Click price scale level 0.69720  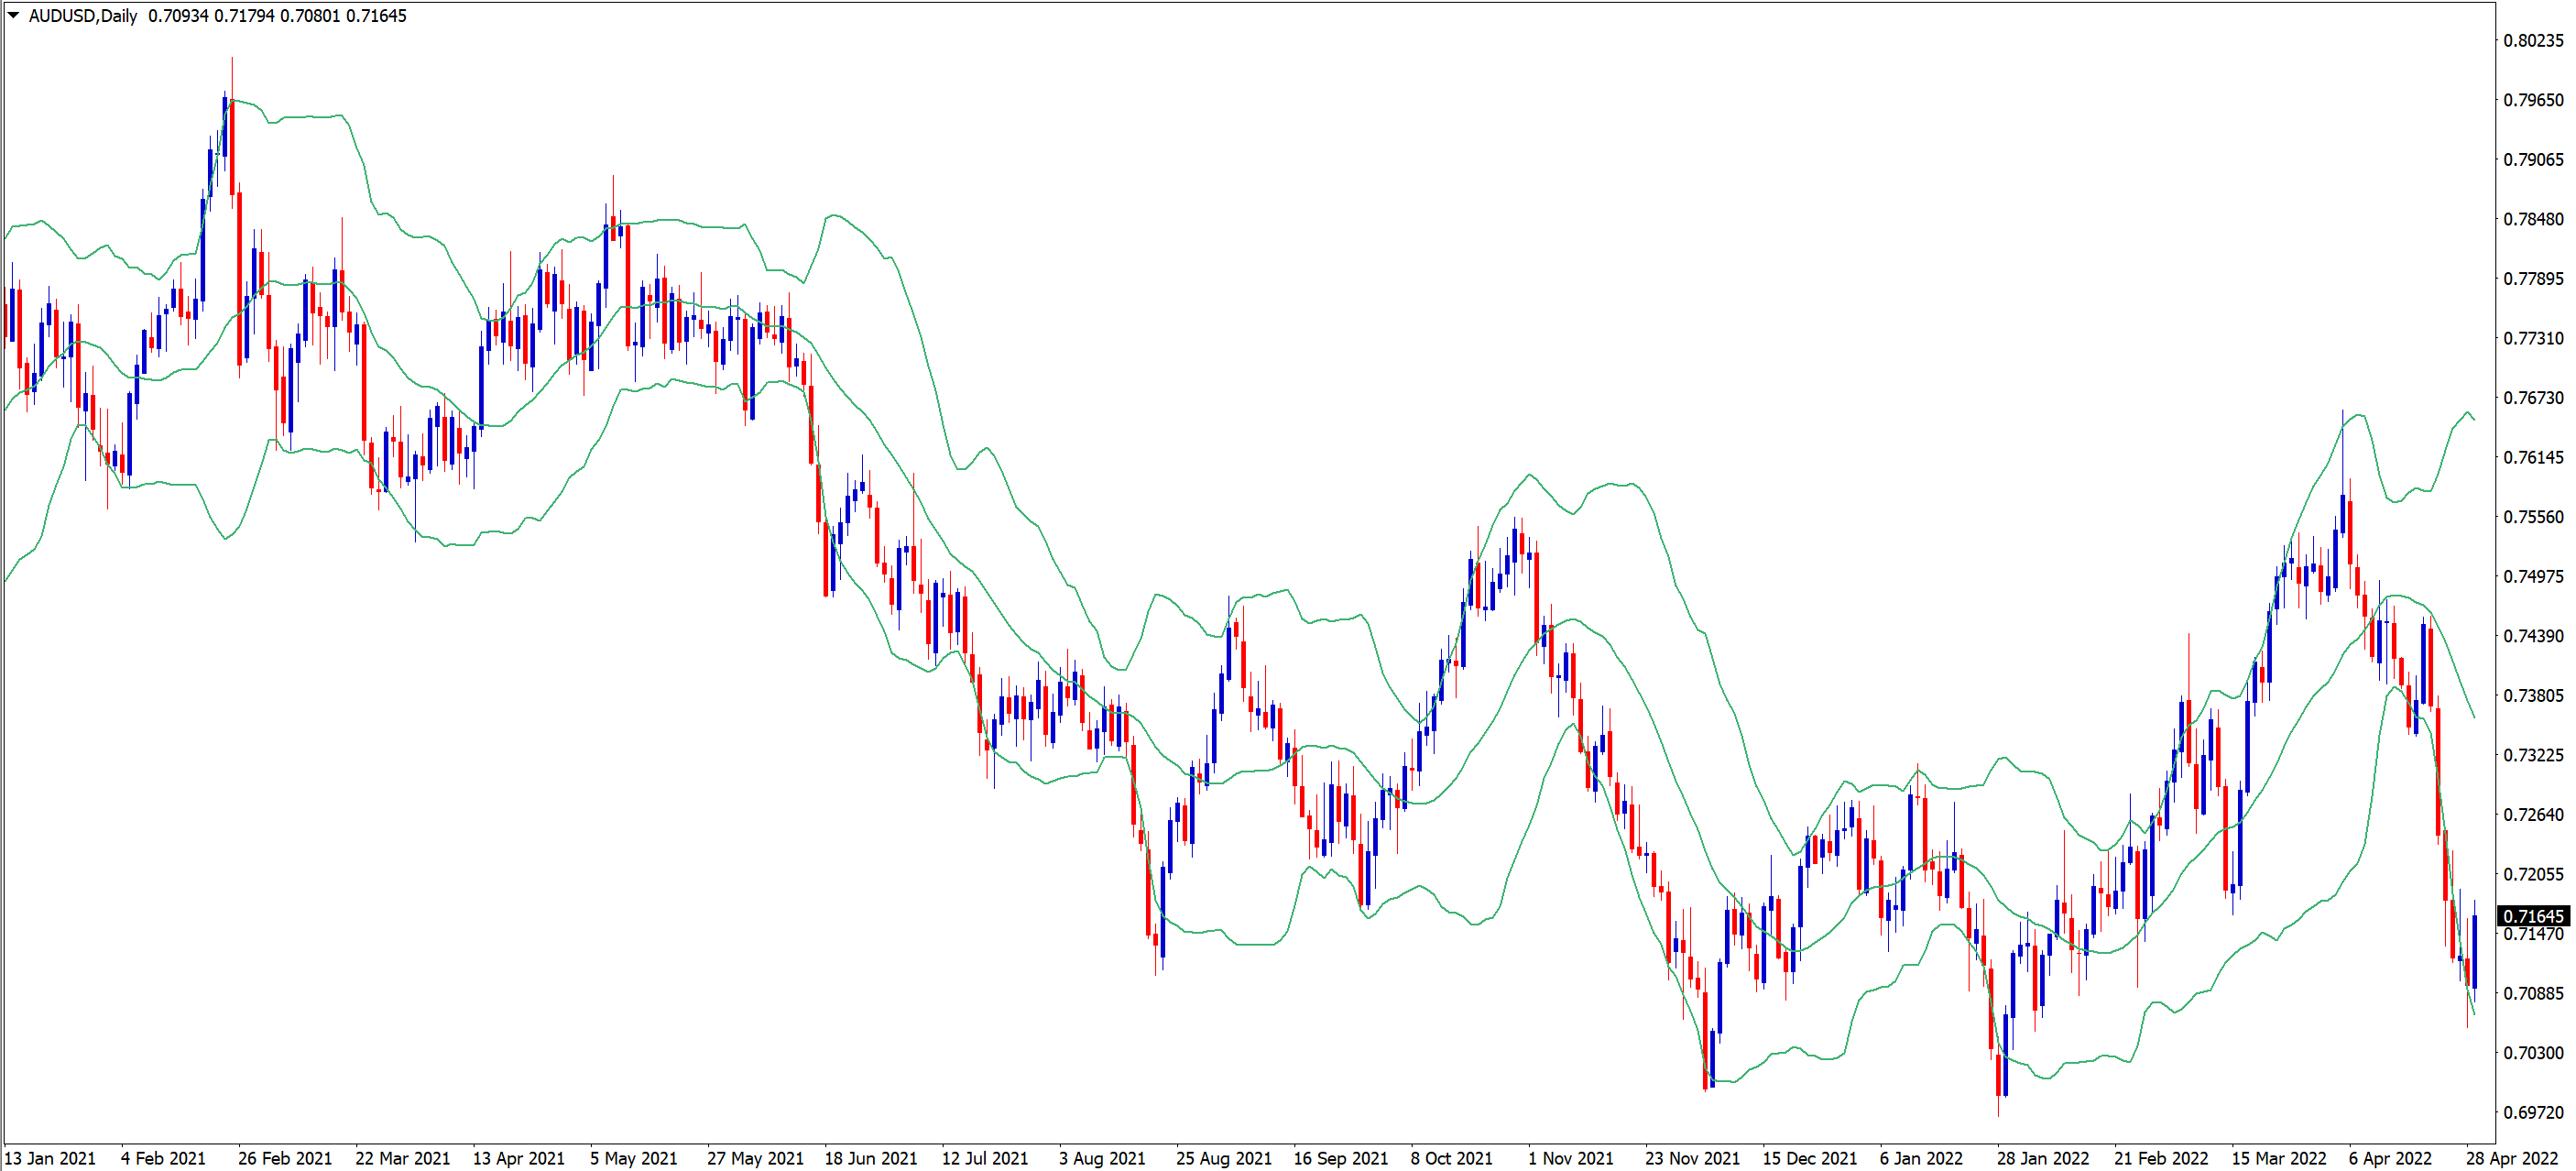(2533, 1113)
